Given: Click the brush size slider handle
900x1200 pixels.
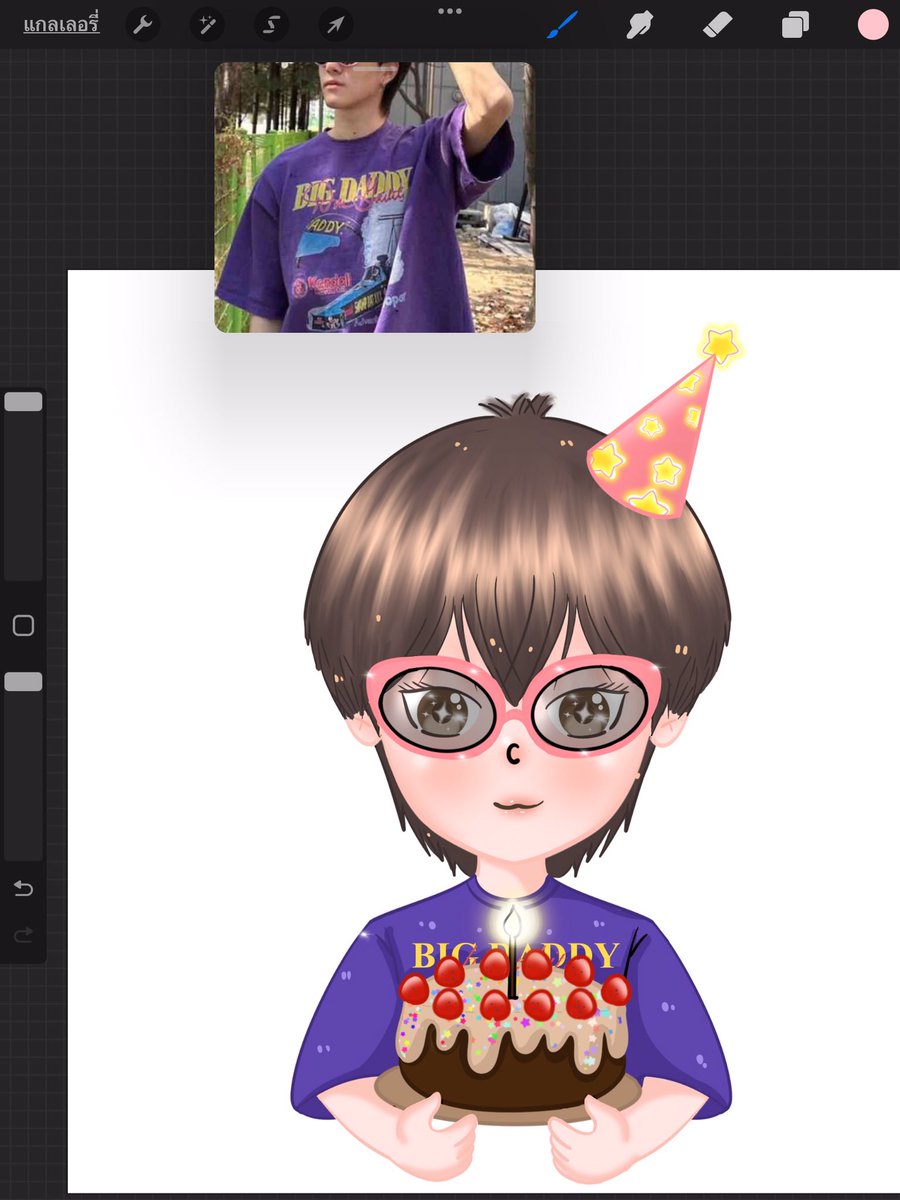Looking at the screenshot, I should pyautogui.click(x=23, y=402).
